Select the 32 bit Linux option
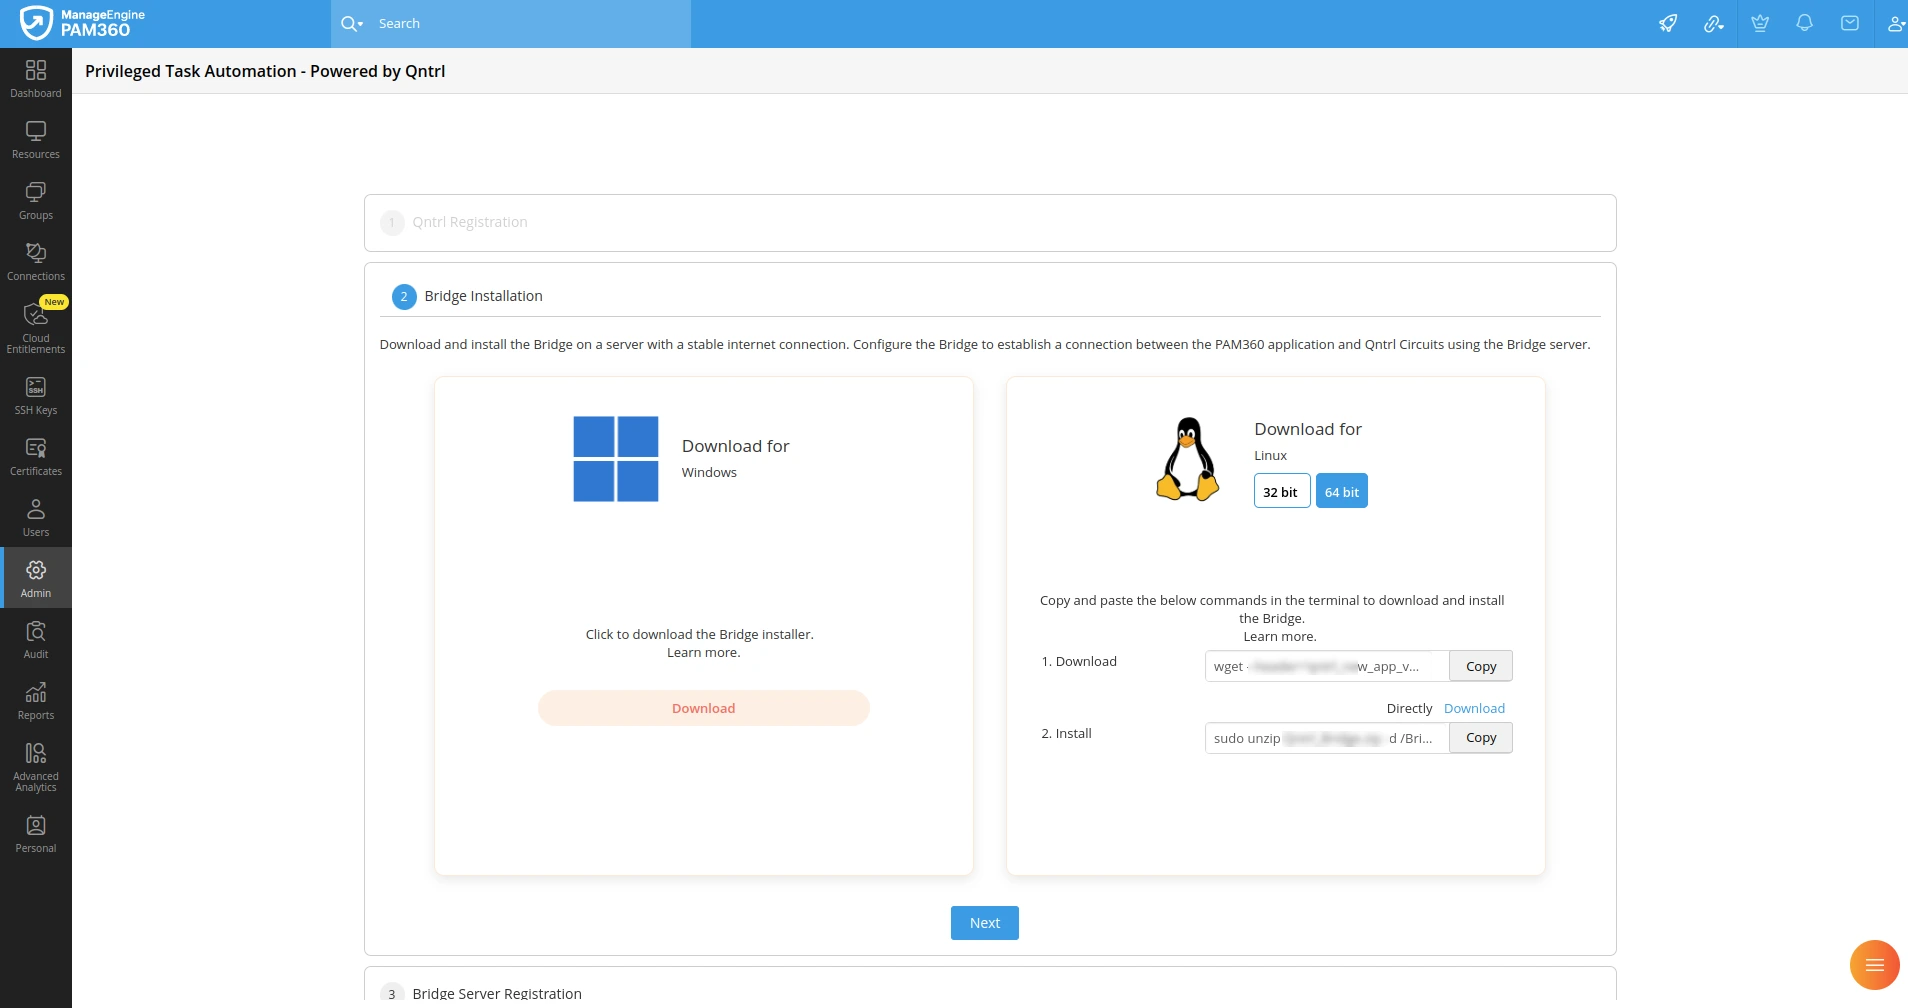 (1281, 491)
